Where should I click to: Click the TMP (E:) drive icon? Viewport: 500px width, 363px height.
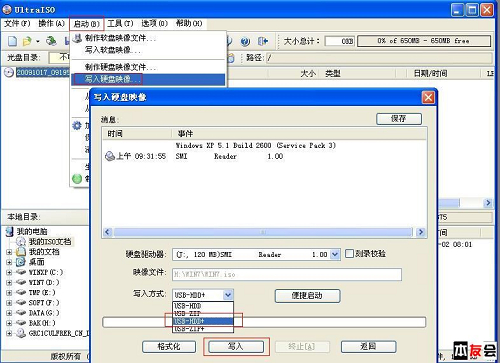pos(21,292)
